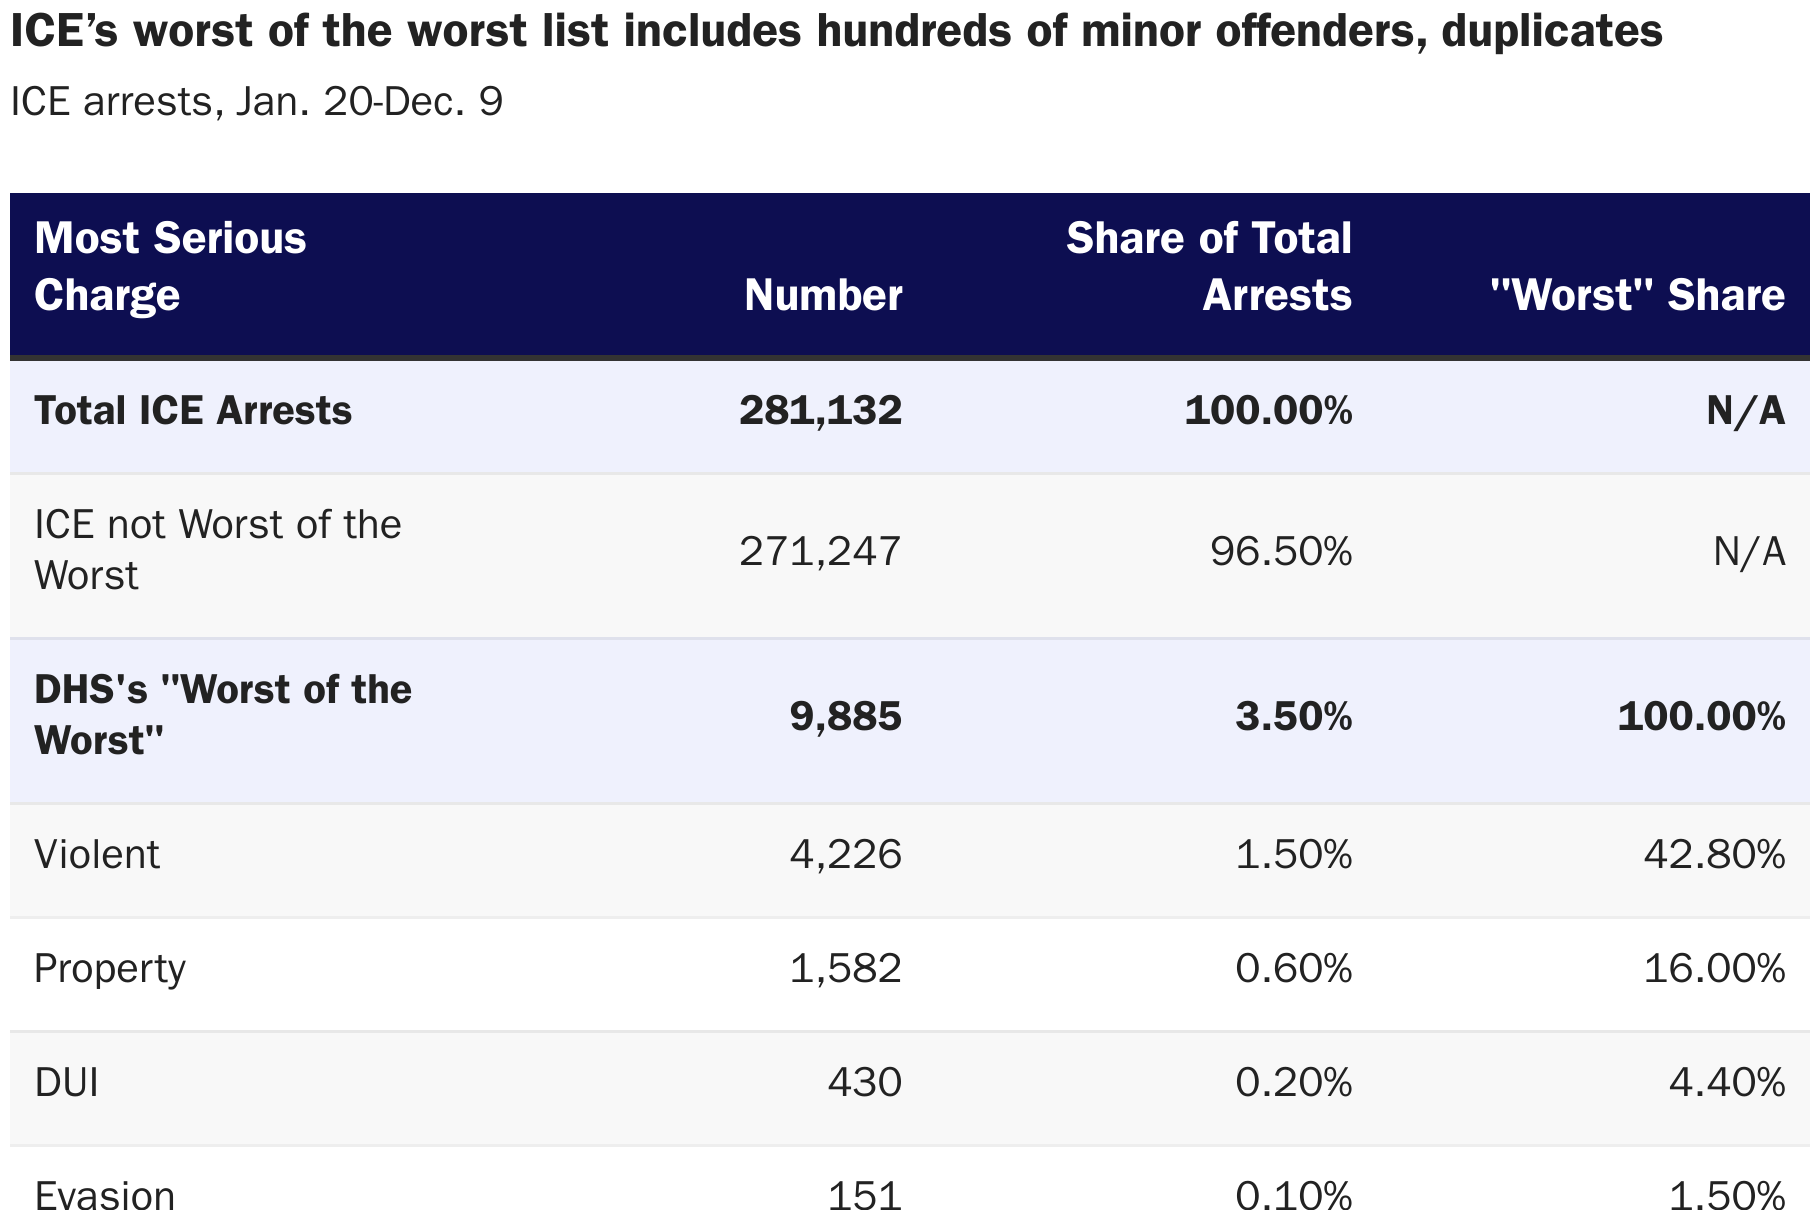
Task: Click the chart title headline text
Action: [x=836, y=32]
